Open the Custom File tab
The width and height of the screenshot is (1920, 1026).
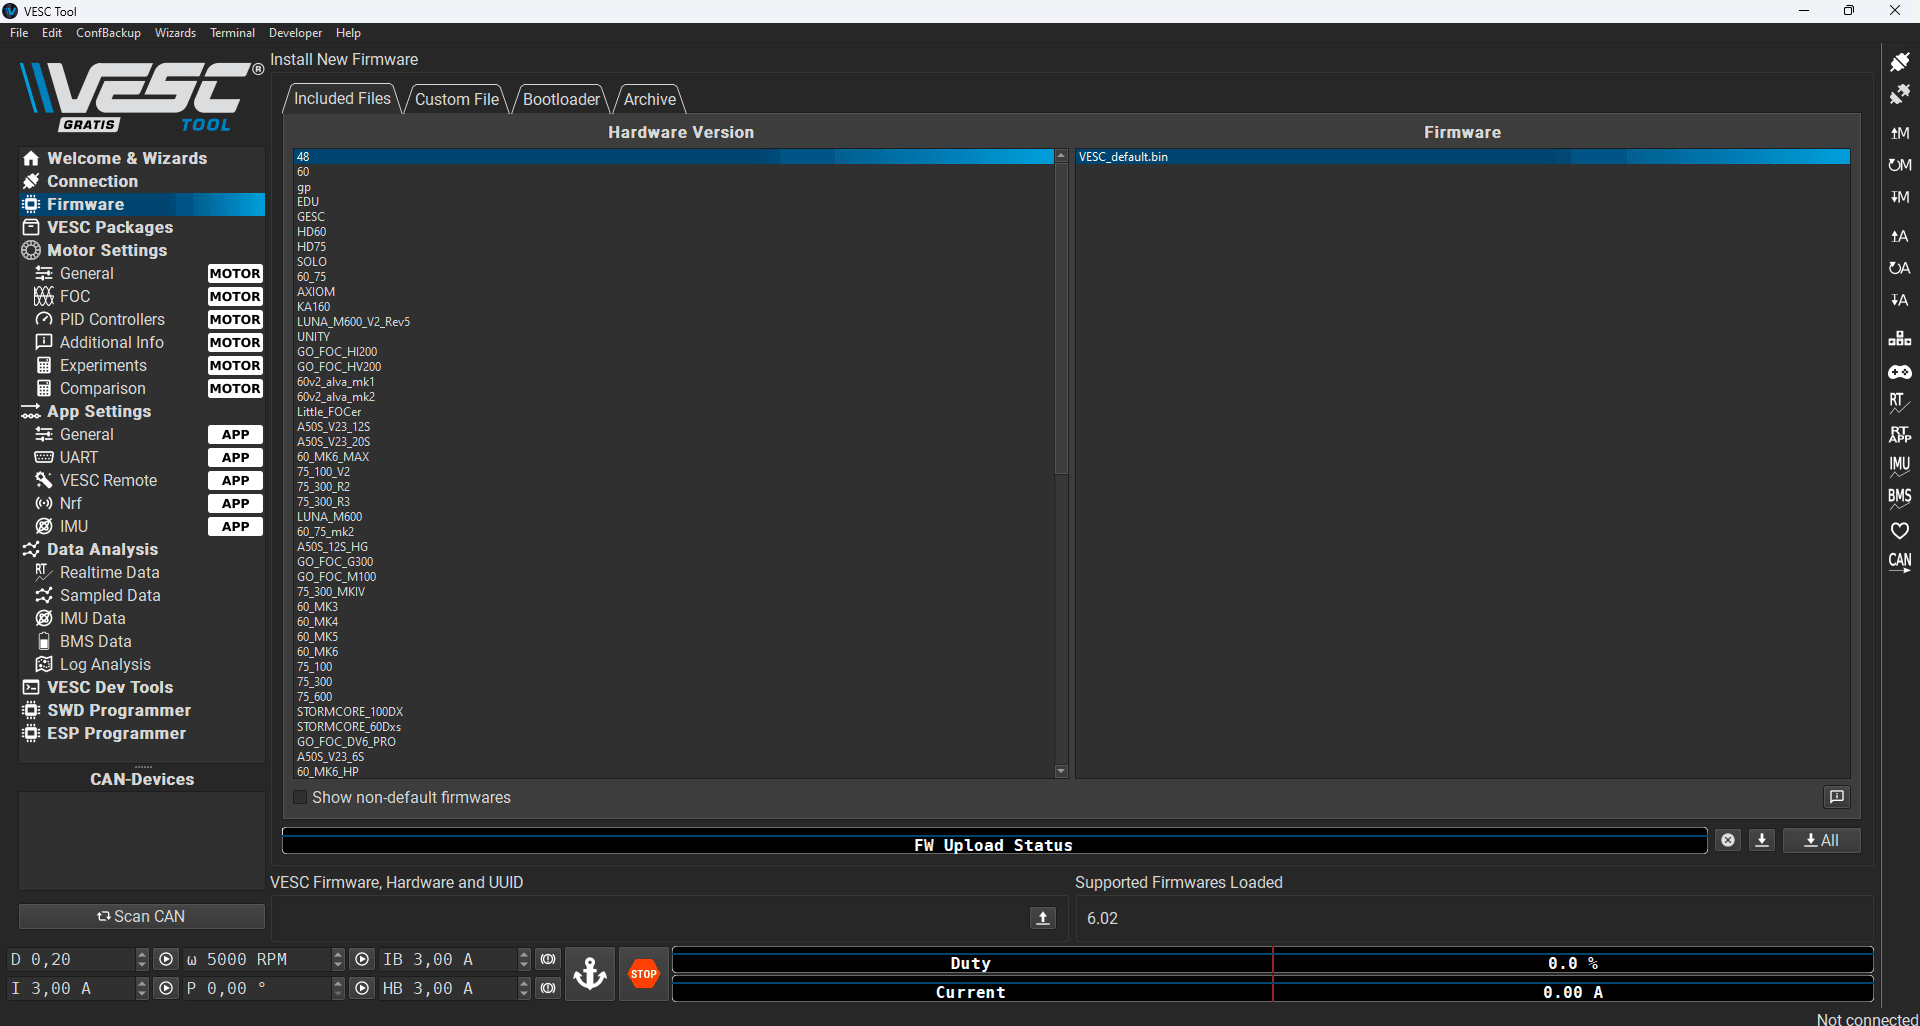[457, 99]
